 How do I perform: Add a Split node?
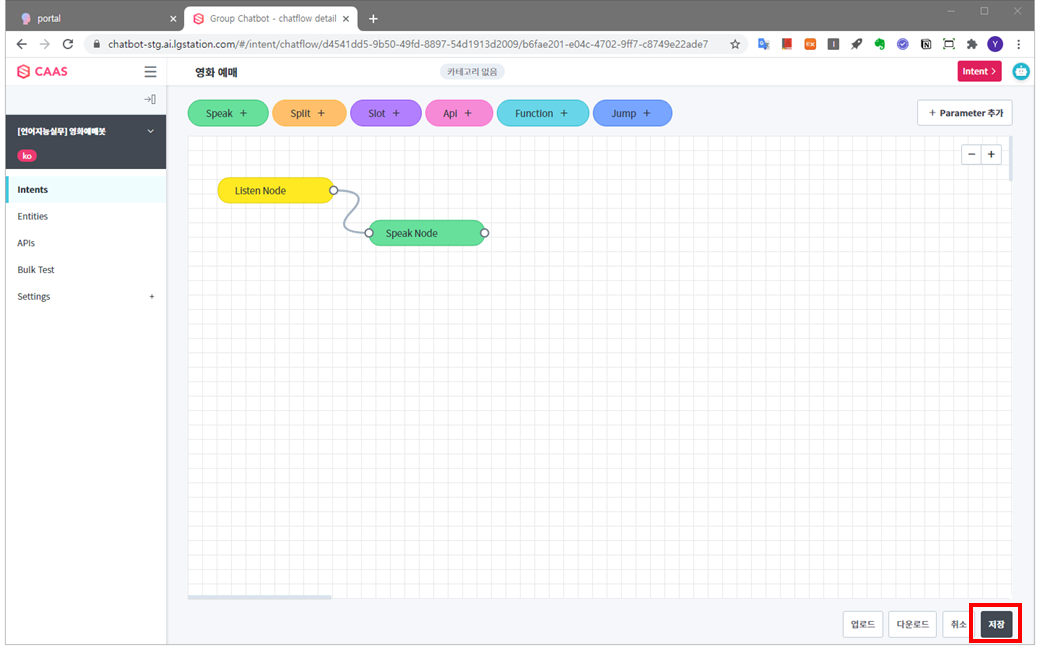point(308,114)
